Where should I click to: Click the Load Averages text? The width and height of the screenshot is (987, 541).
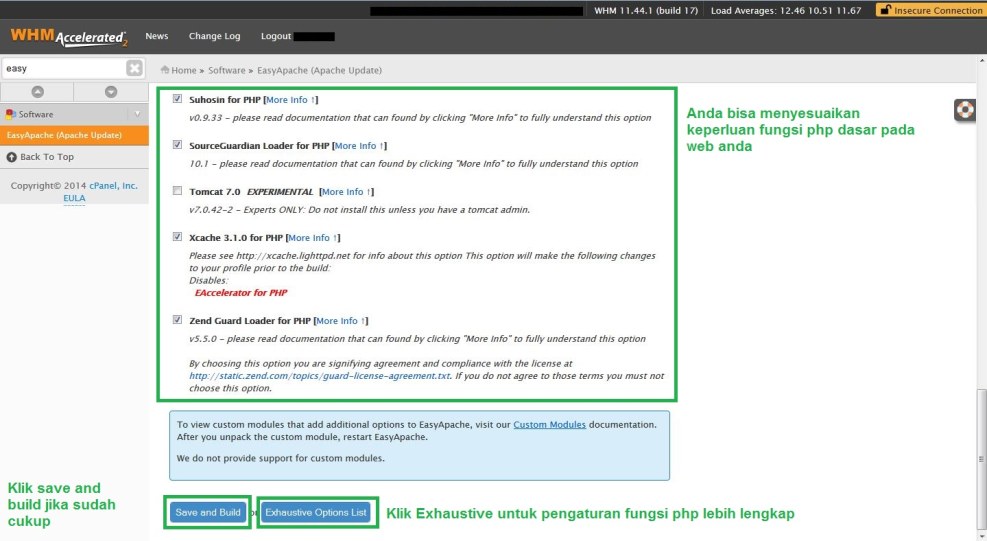click(786, 11)
